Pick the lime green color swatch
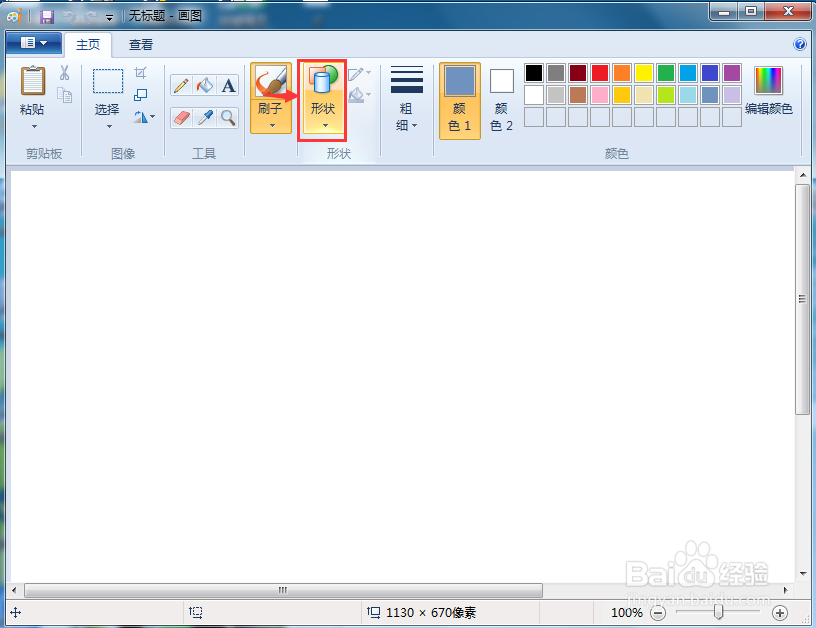Viewport: 816px width, 628px height. [x=666, y=95]
